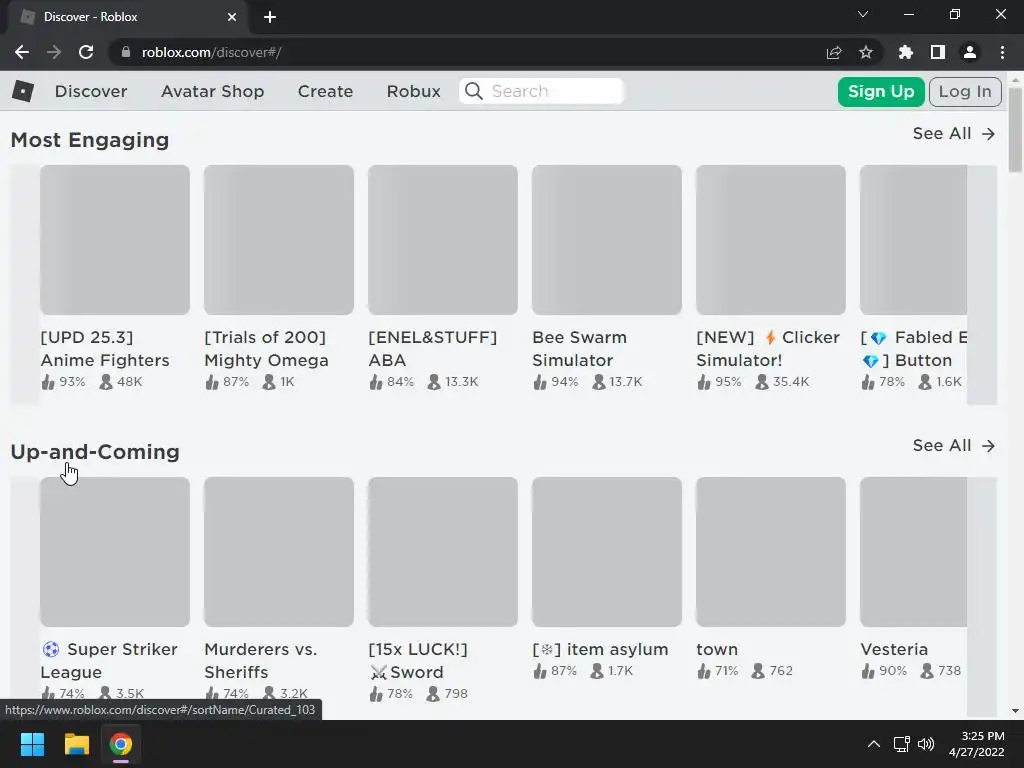Click See All for Most Engaging
Image resolution: width=1024 pixels, height=768 pixels.
coord(953,134)
